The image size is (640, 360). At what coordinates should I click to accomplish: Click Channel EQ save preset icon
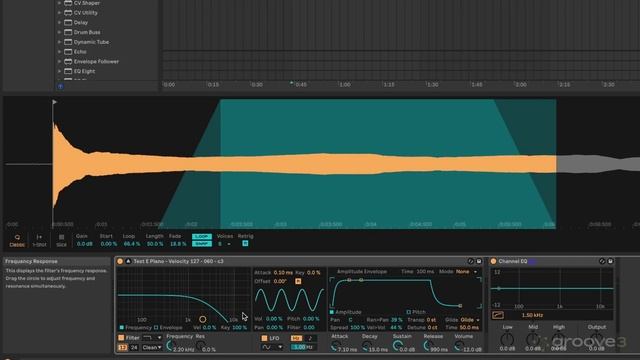pyautogui.click(x=611, y=261)
